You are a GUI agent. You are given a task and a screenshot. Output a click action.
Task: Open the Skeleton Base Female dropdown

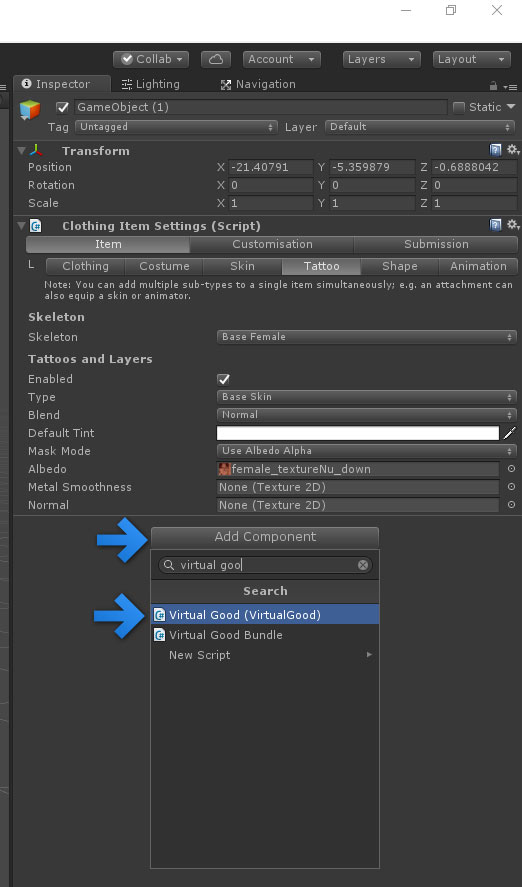[x=366, y=337]
